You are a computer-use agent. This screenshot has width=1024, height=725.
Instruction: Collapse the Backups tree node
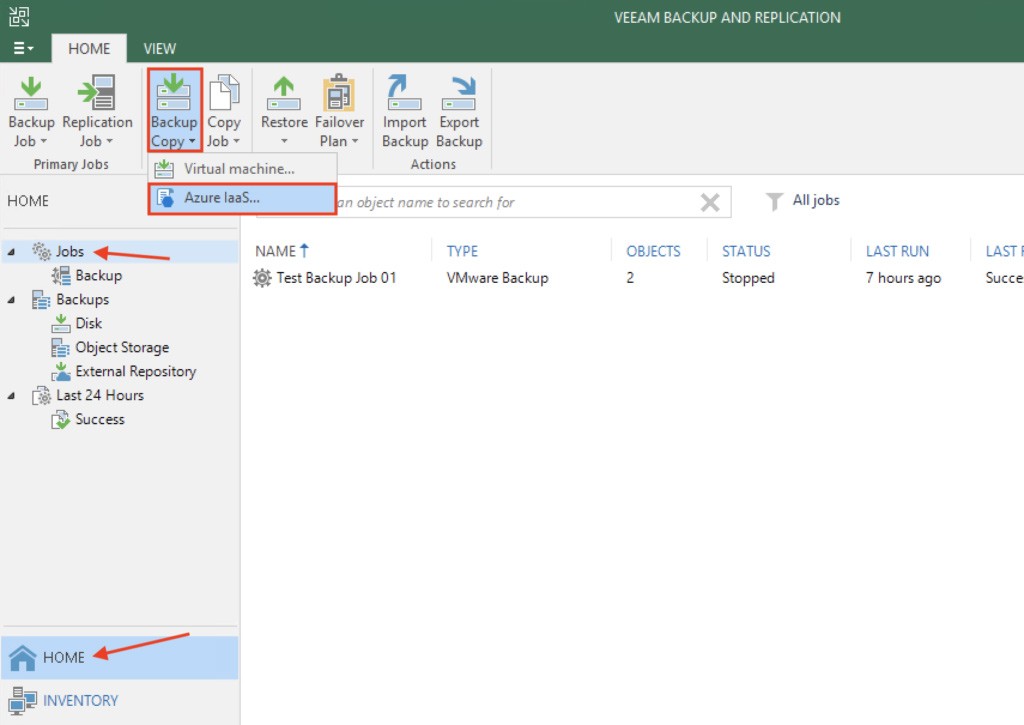[11, 300]
